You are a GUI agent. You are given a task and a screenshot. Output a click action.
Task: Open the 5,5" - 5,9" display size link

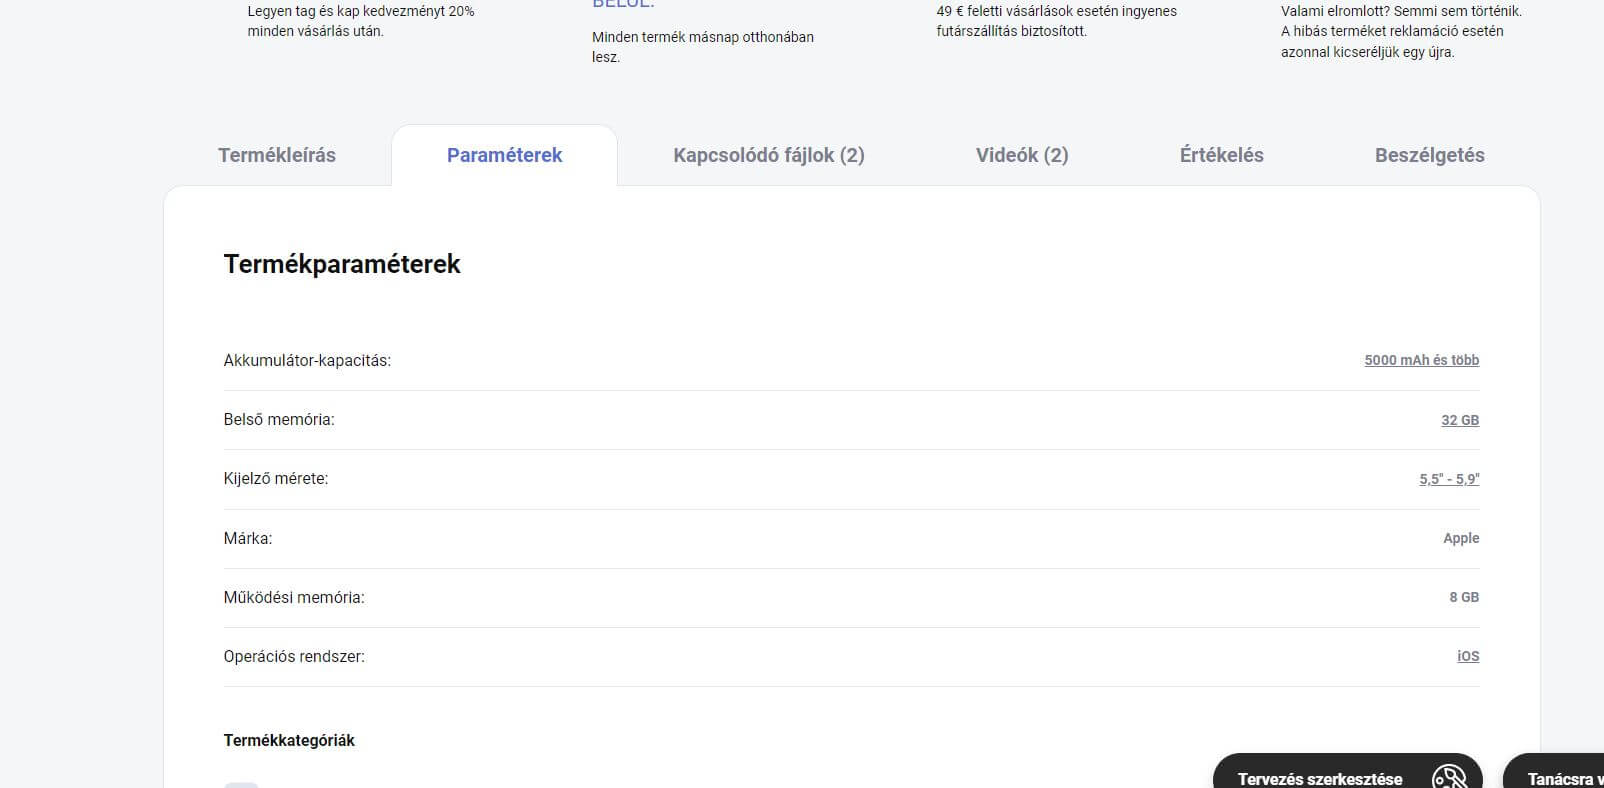click(1448, 479)
